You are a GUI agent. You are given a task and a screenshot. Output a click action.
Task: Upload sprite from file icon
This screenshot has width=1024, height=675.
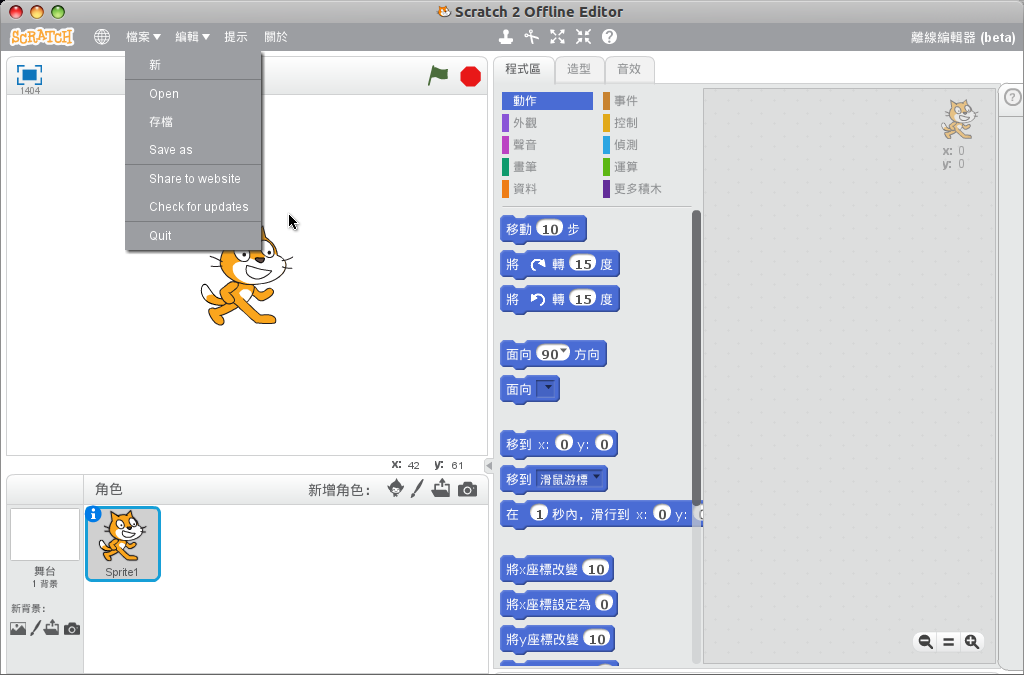pyautogui.click(x=441, y=488)
